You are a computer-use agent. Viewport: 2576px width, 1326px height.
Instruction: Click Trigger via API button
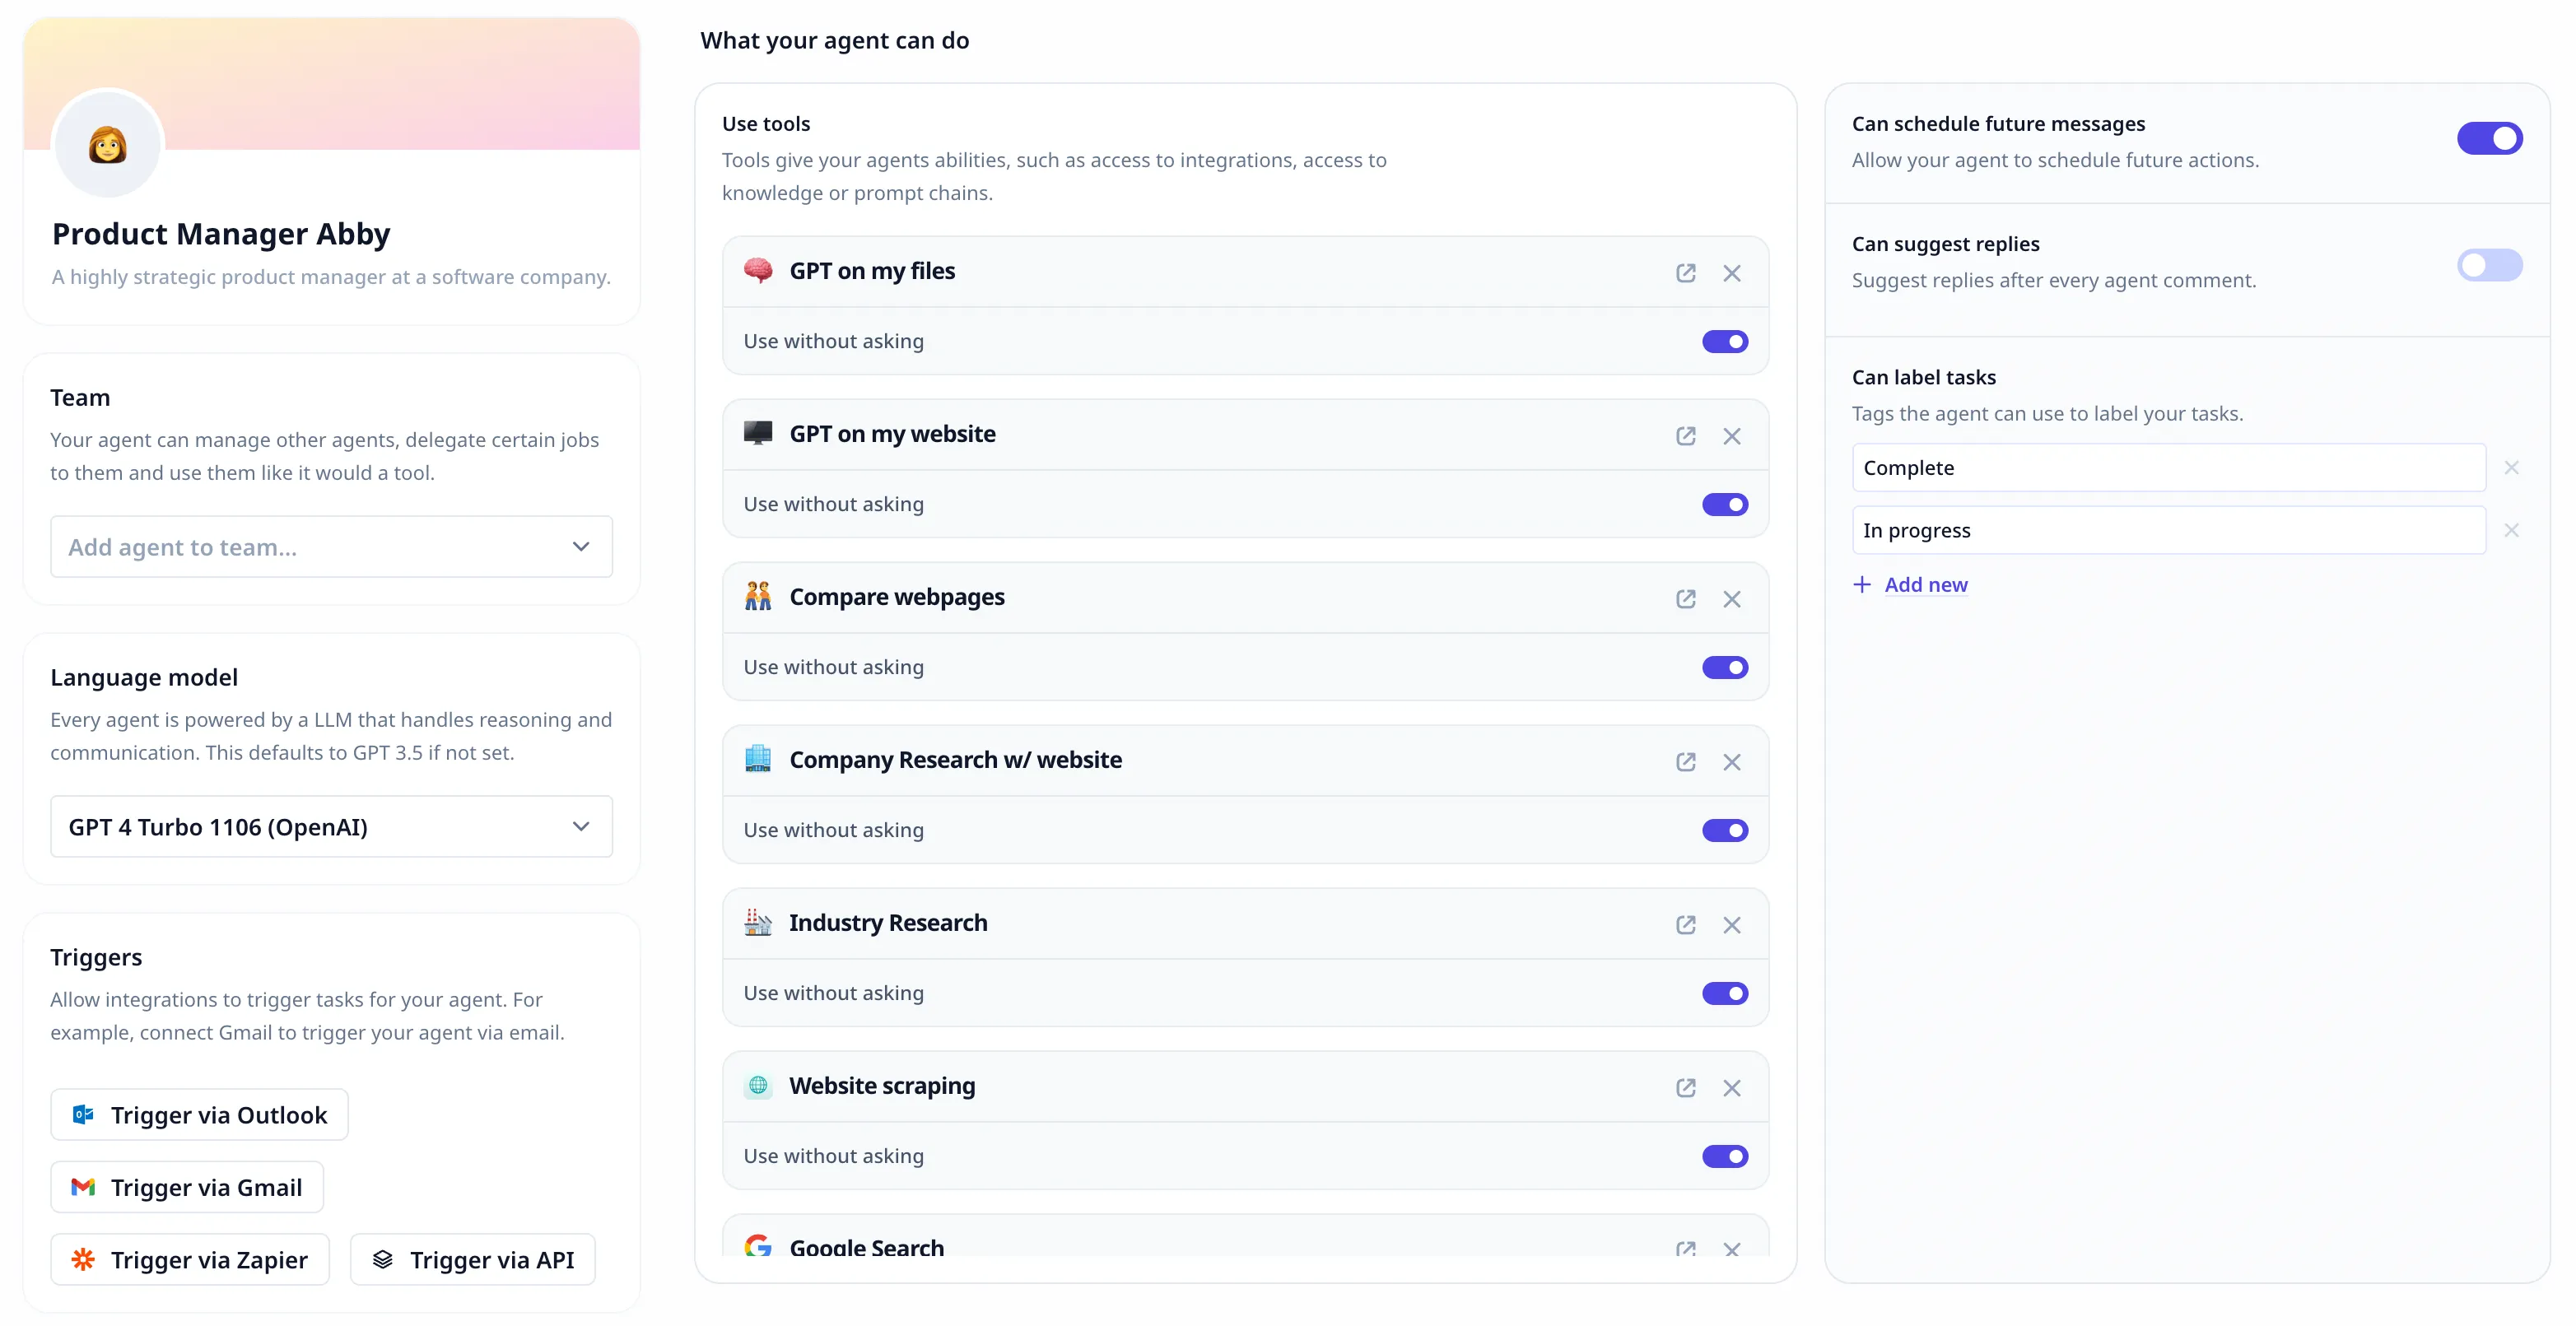click(x=472, y=1260)
